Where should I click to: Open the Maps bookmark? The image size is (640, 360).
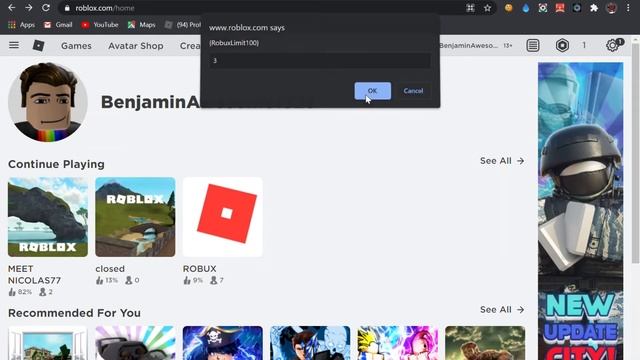coord(141,25)
